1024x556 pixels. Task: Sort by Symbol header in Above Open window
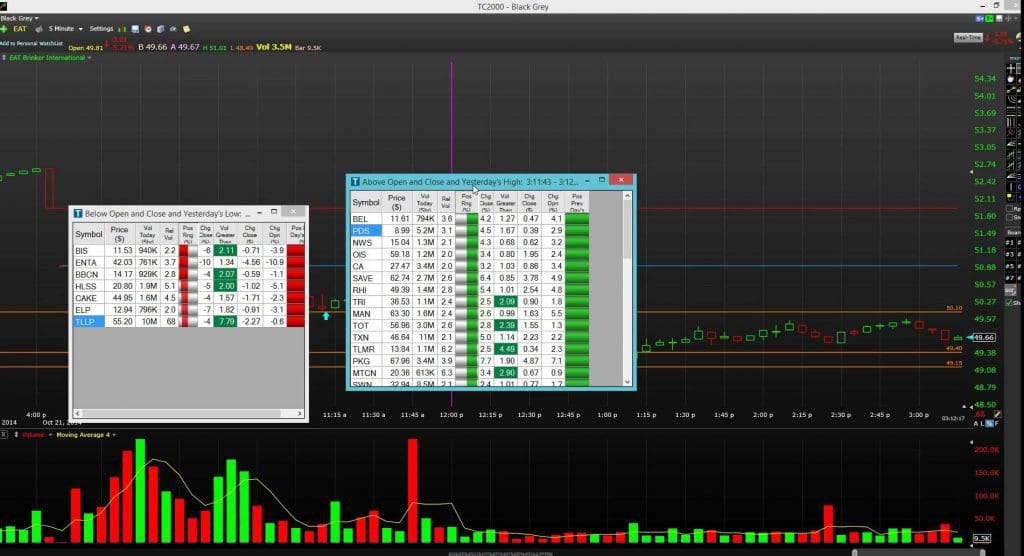(x=366, y=202)
